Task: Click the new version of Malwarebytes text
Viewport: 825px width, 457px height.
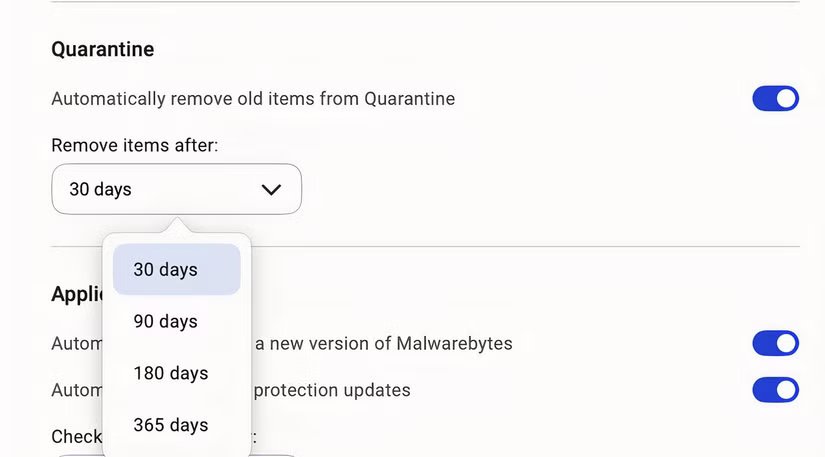Action: coord(383,344)
